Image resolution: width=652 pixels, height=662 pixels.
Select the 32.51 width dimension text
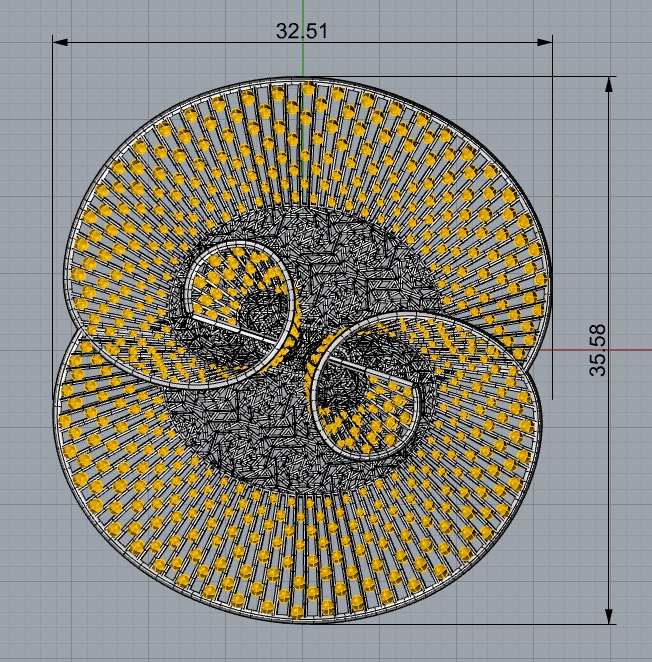[x=302, y=31]
